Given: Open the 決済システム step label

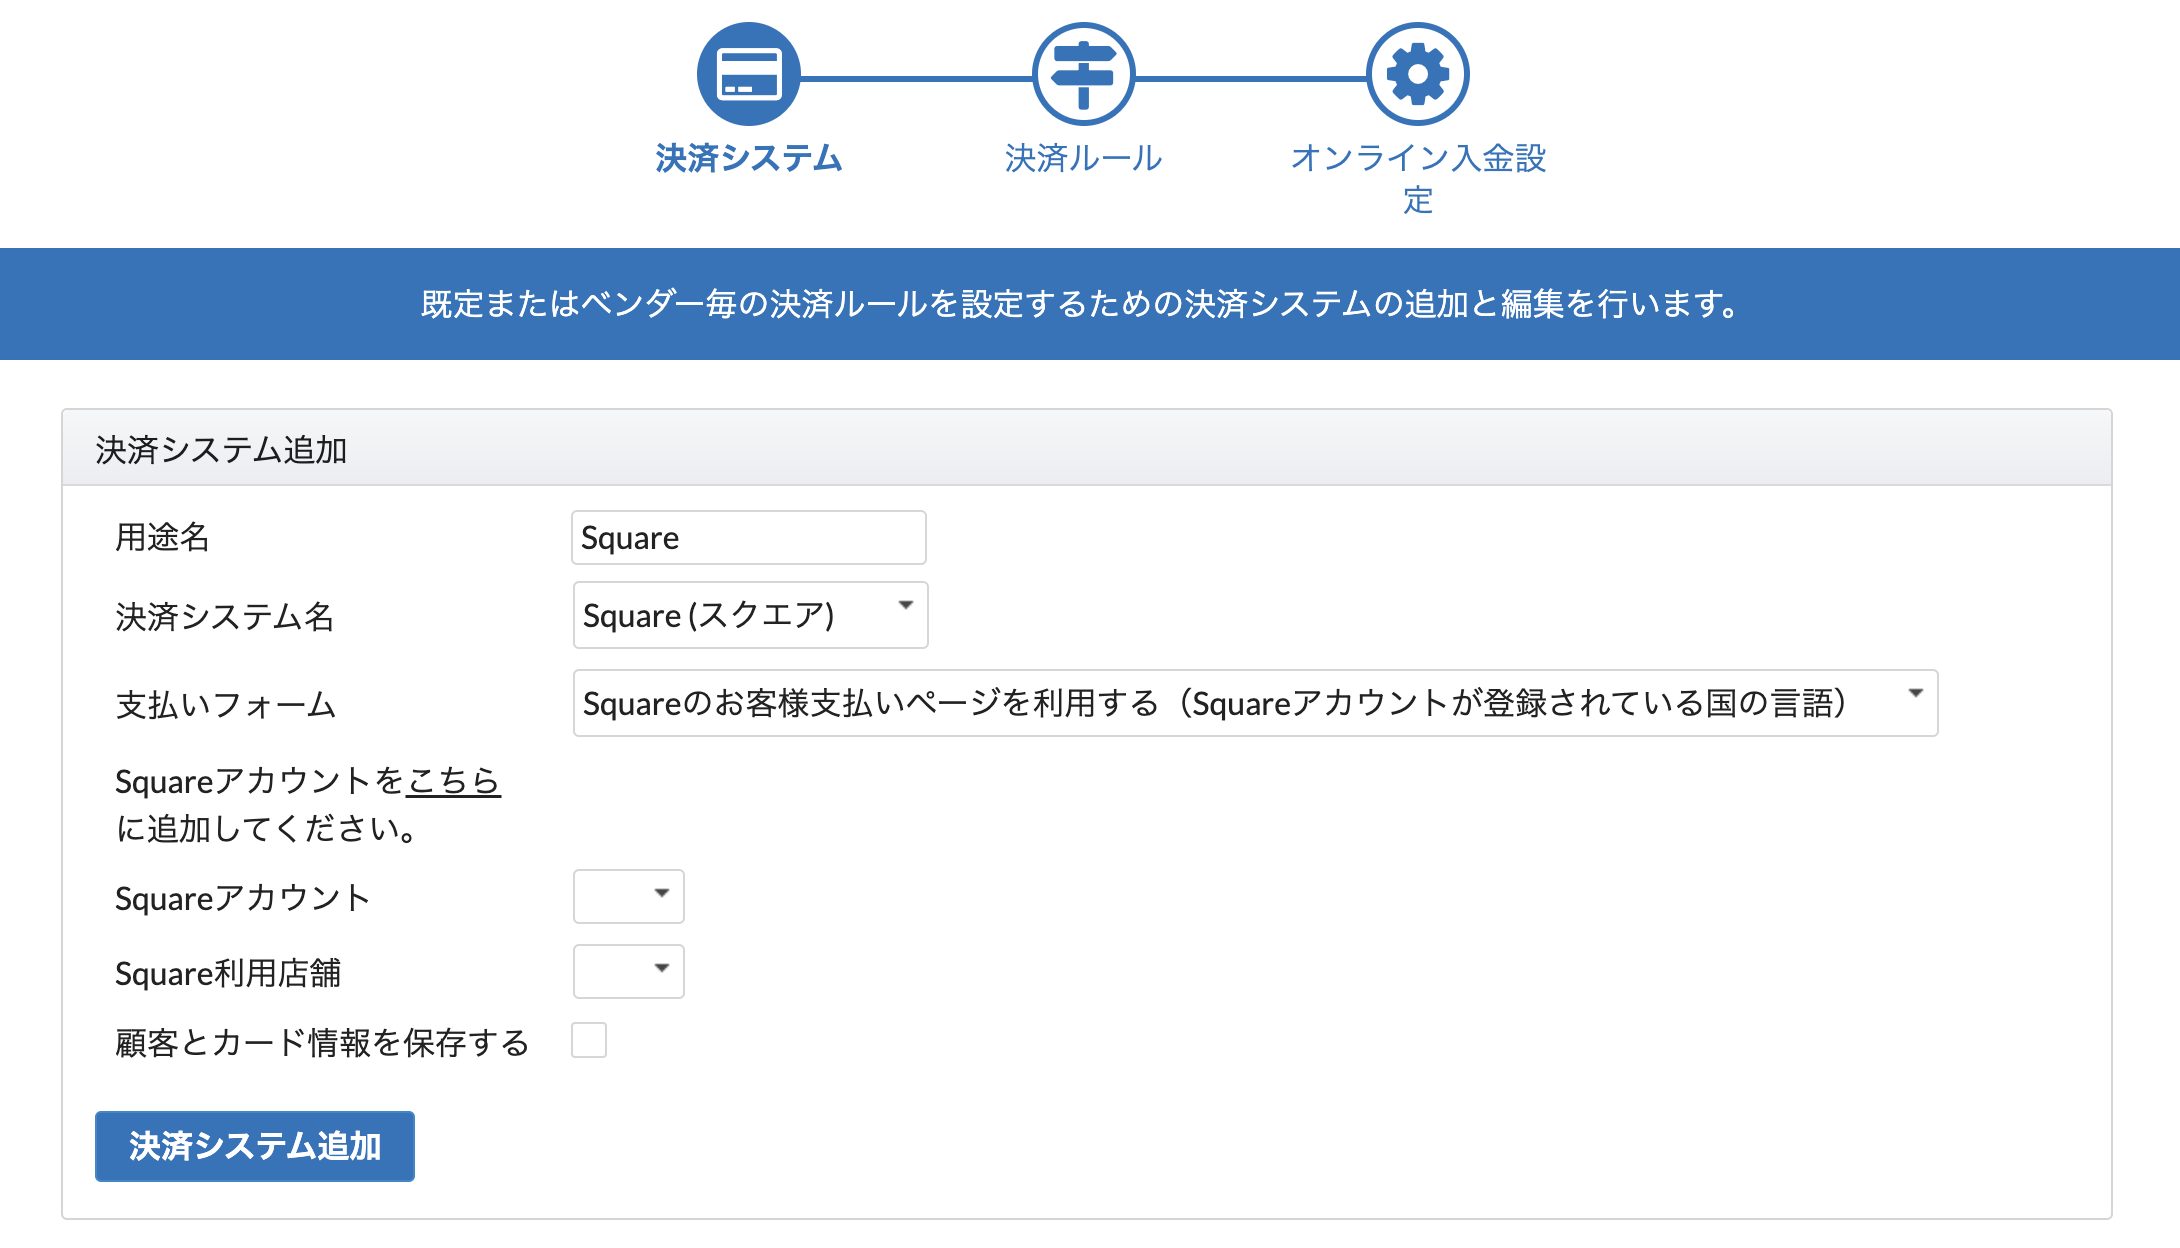Looking at the screenshot, I should click(748, 158).
